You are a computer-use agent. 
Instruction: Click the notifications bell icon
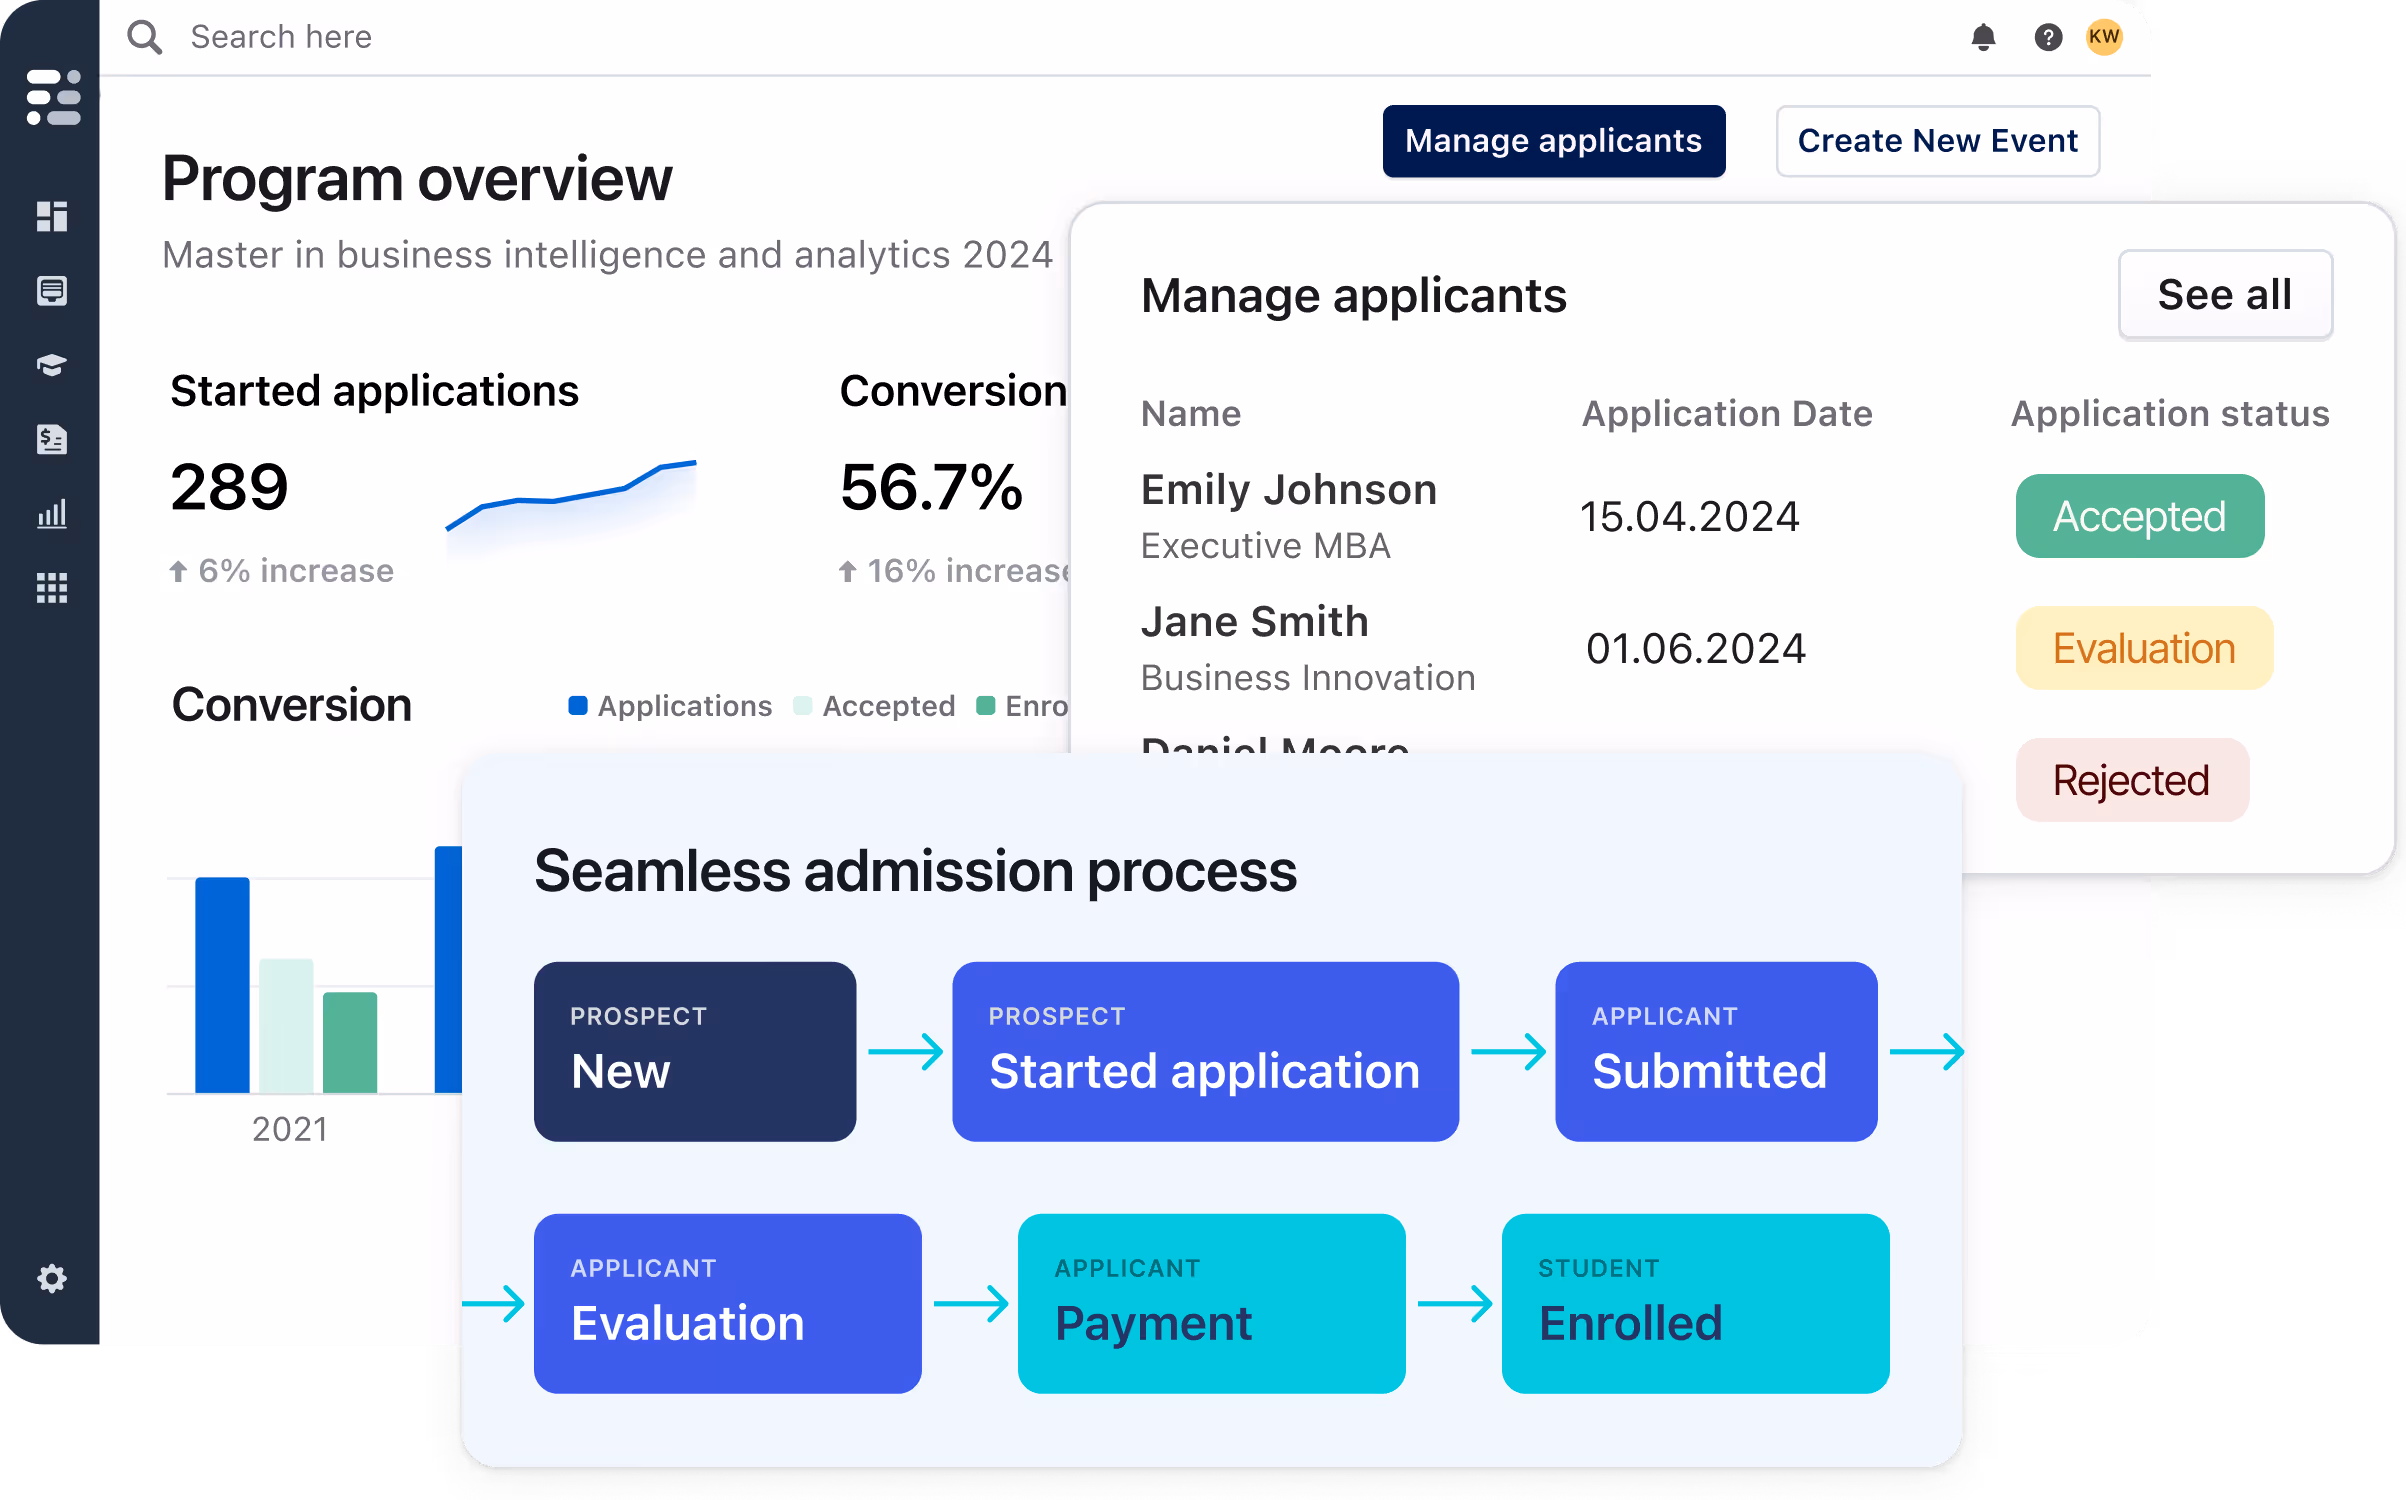point(1983,38)
